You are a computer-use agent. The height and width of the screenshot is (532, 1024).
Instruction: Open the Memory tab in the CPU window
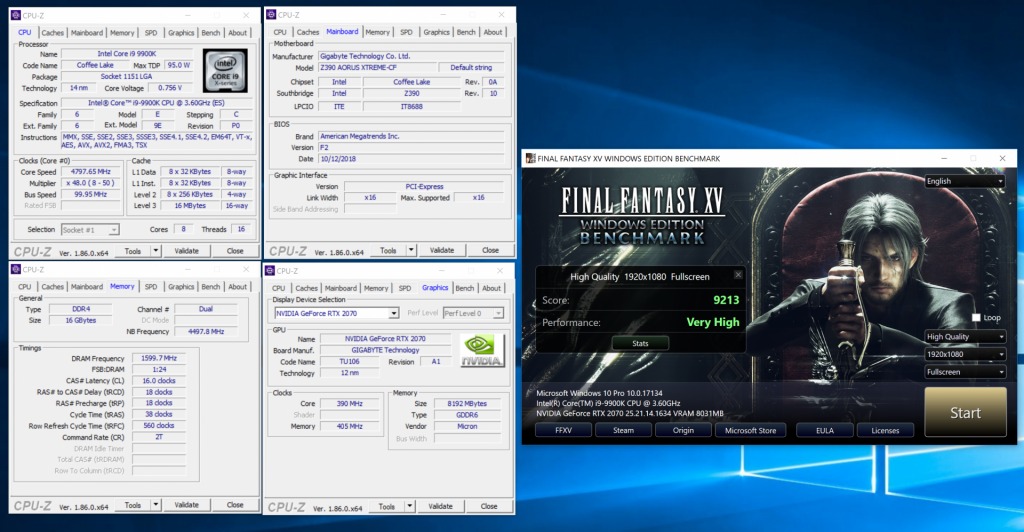tap(122, 33)
